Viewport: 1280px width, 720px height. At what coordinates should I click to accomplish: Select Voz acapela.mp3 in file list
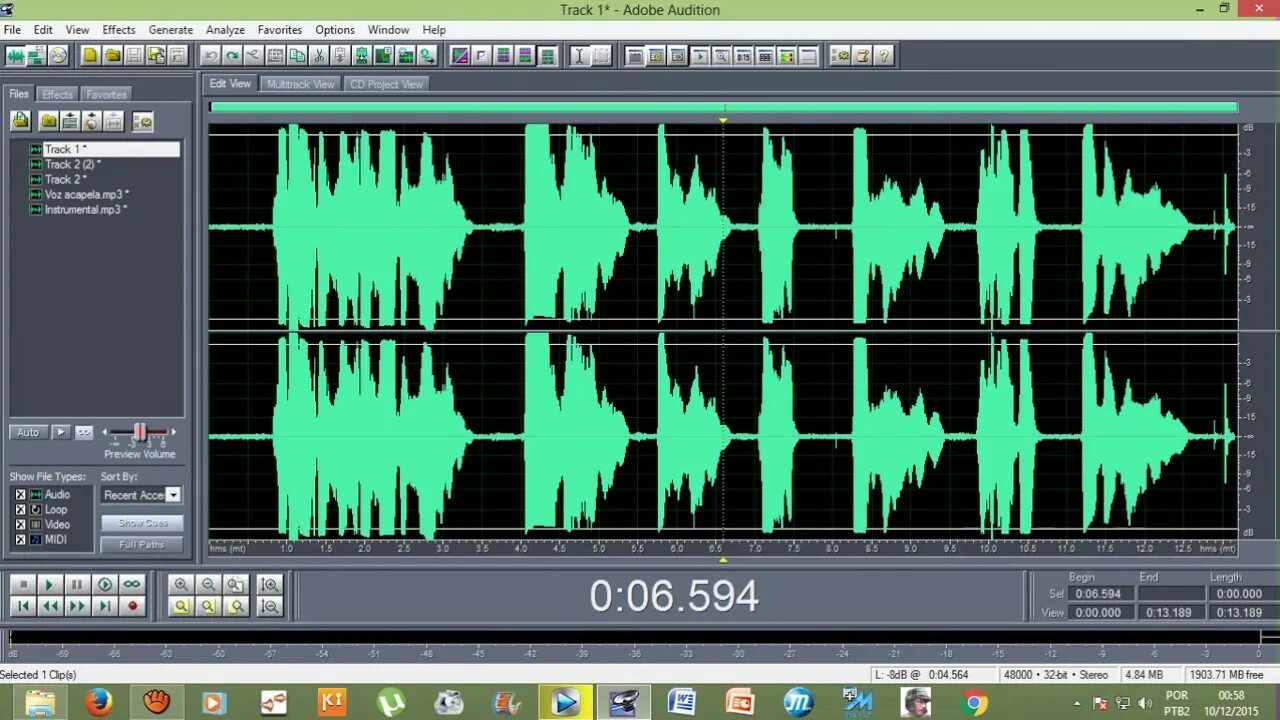pos(86,194)
